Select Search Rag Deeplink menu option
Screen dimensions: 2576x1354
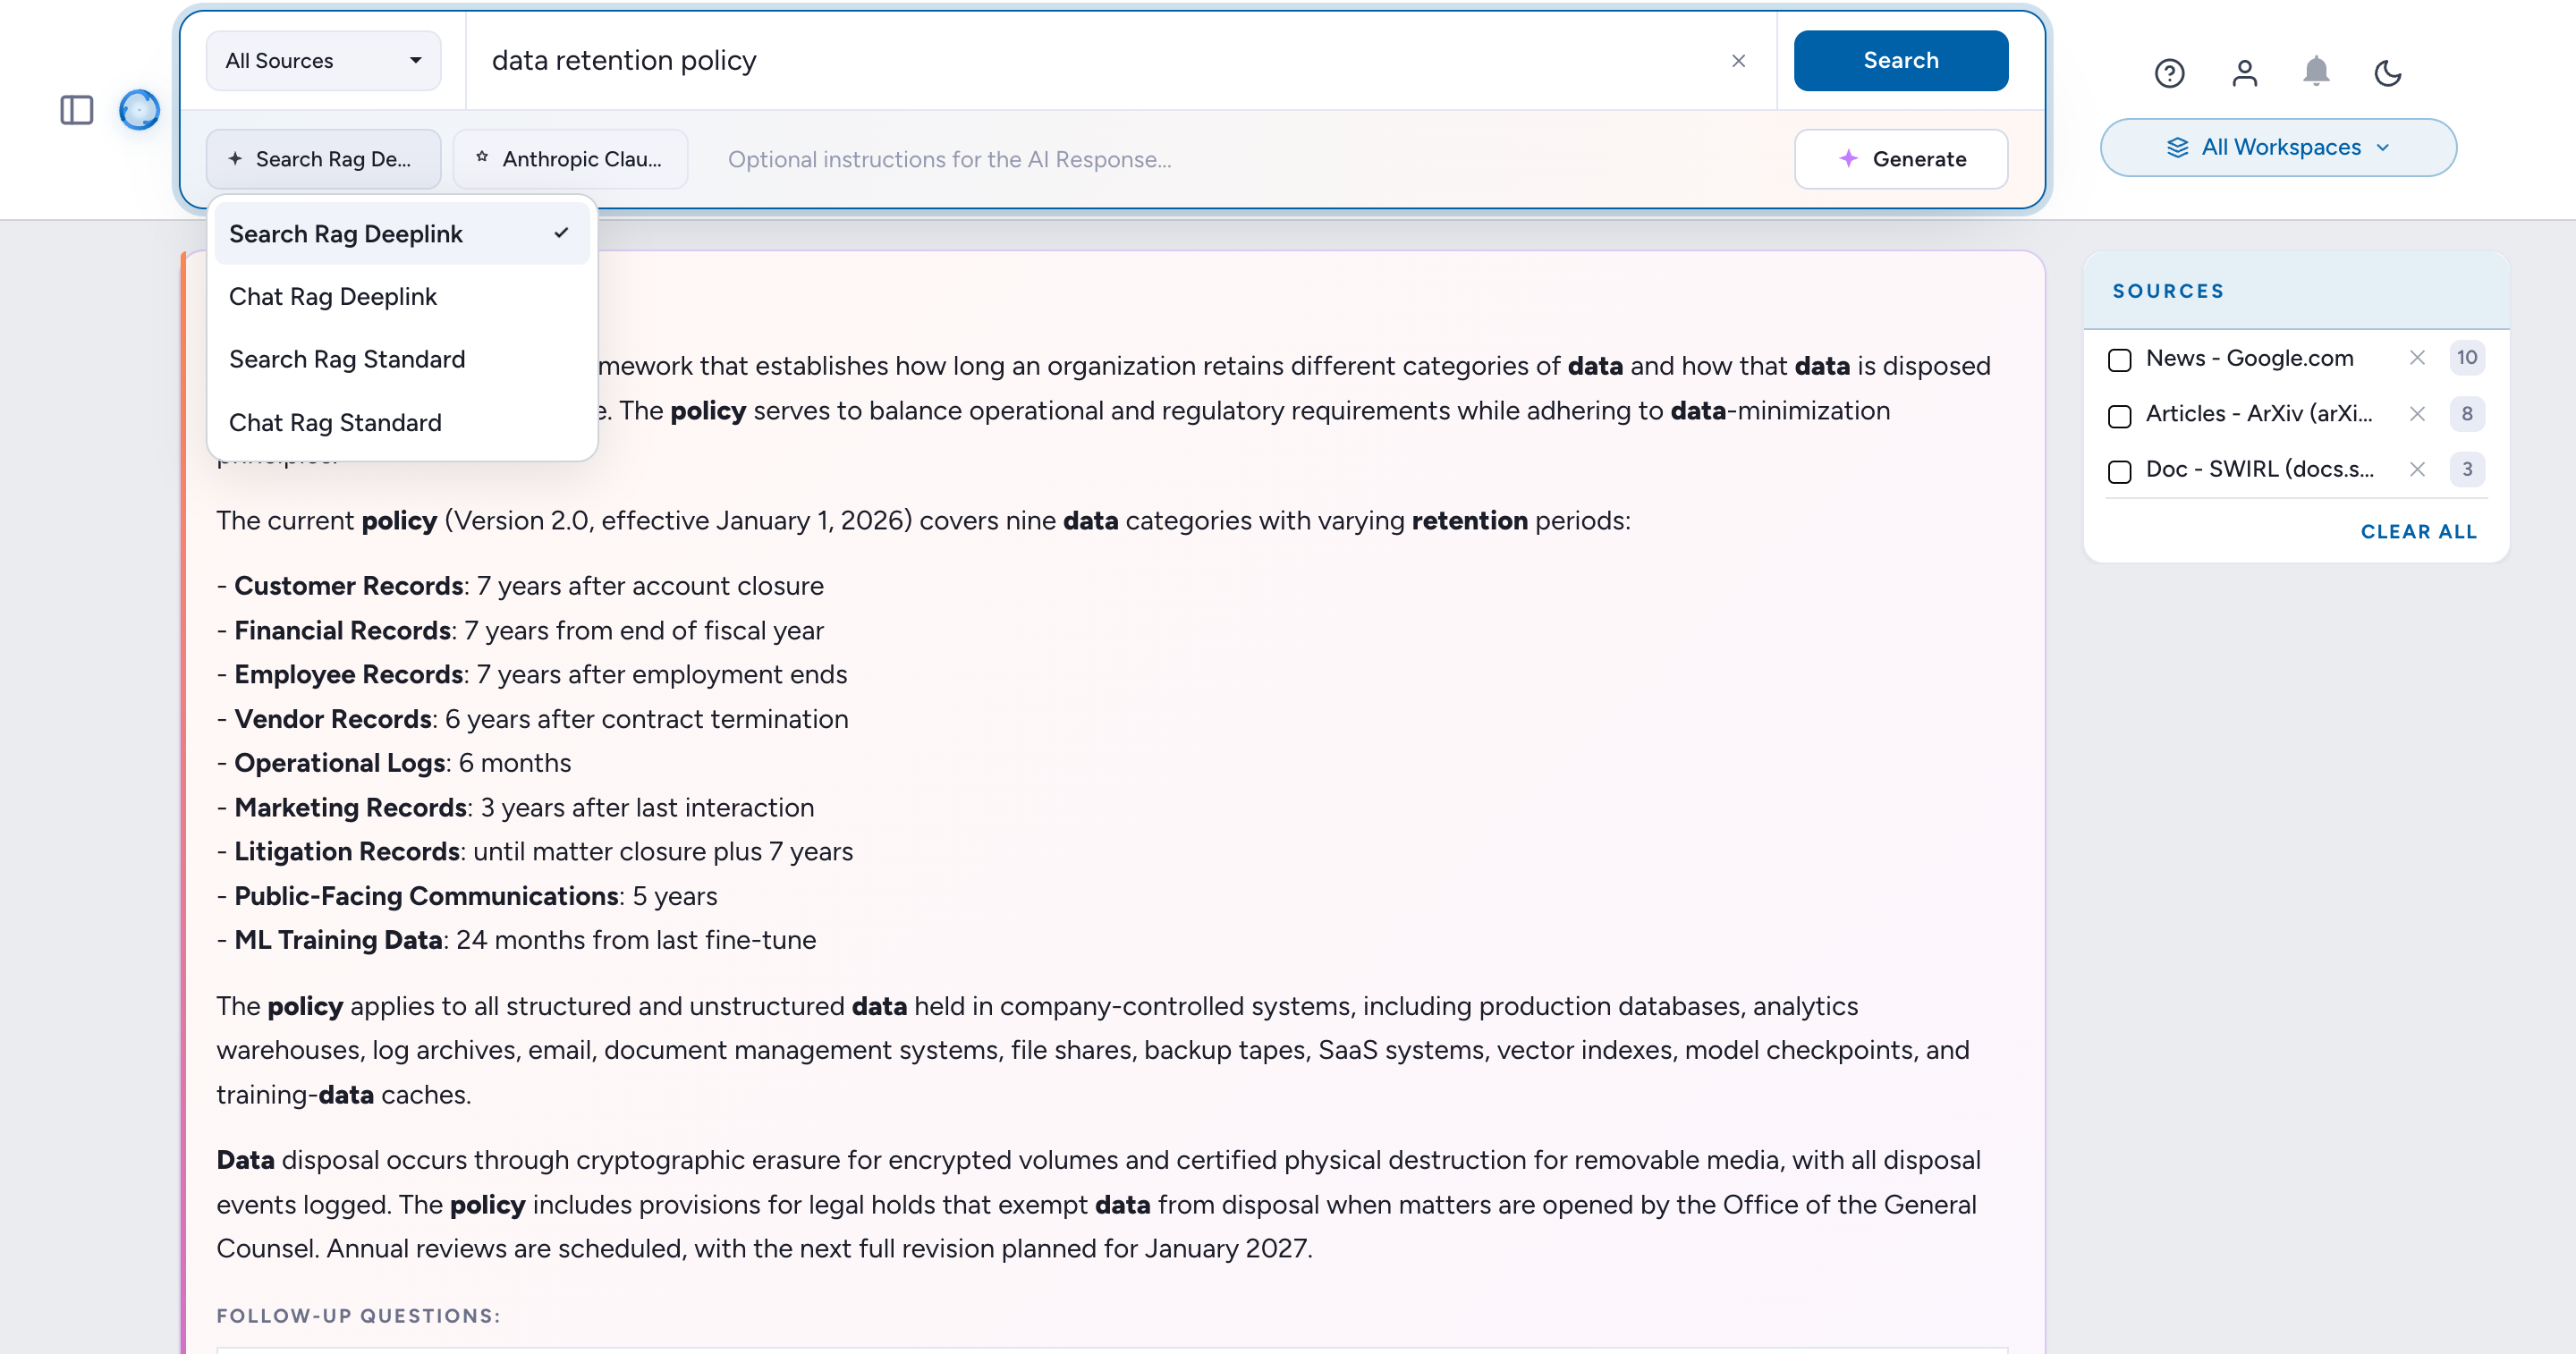(401, 234)
